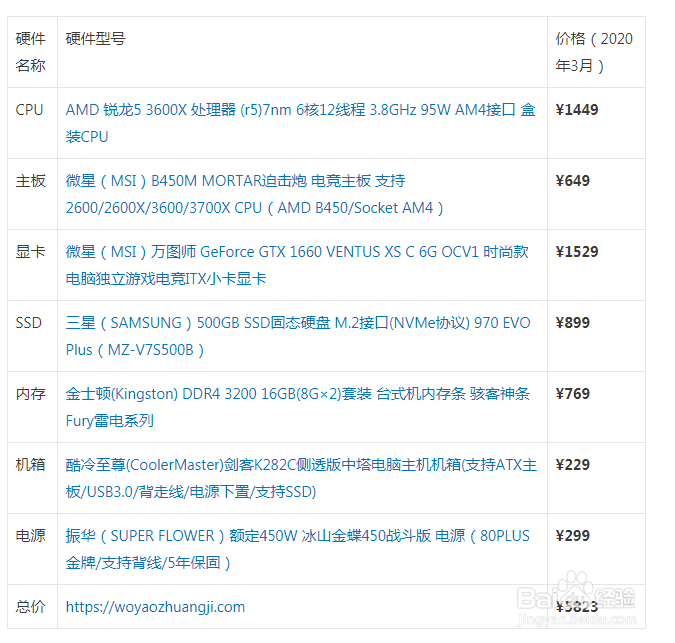Open the 三星 970 EVO Plus SSD link
This screenshot has height=643, width=675.
coord(298,336)
